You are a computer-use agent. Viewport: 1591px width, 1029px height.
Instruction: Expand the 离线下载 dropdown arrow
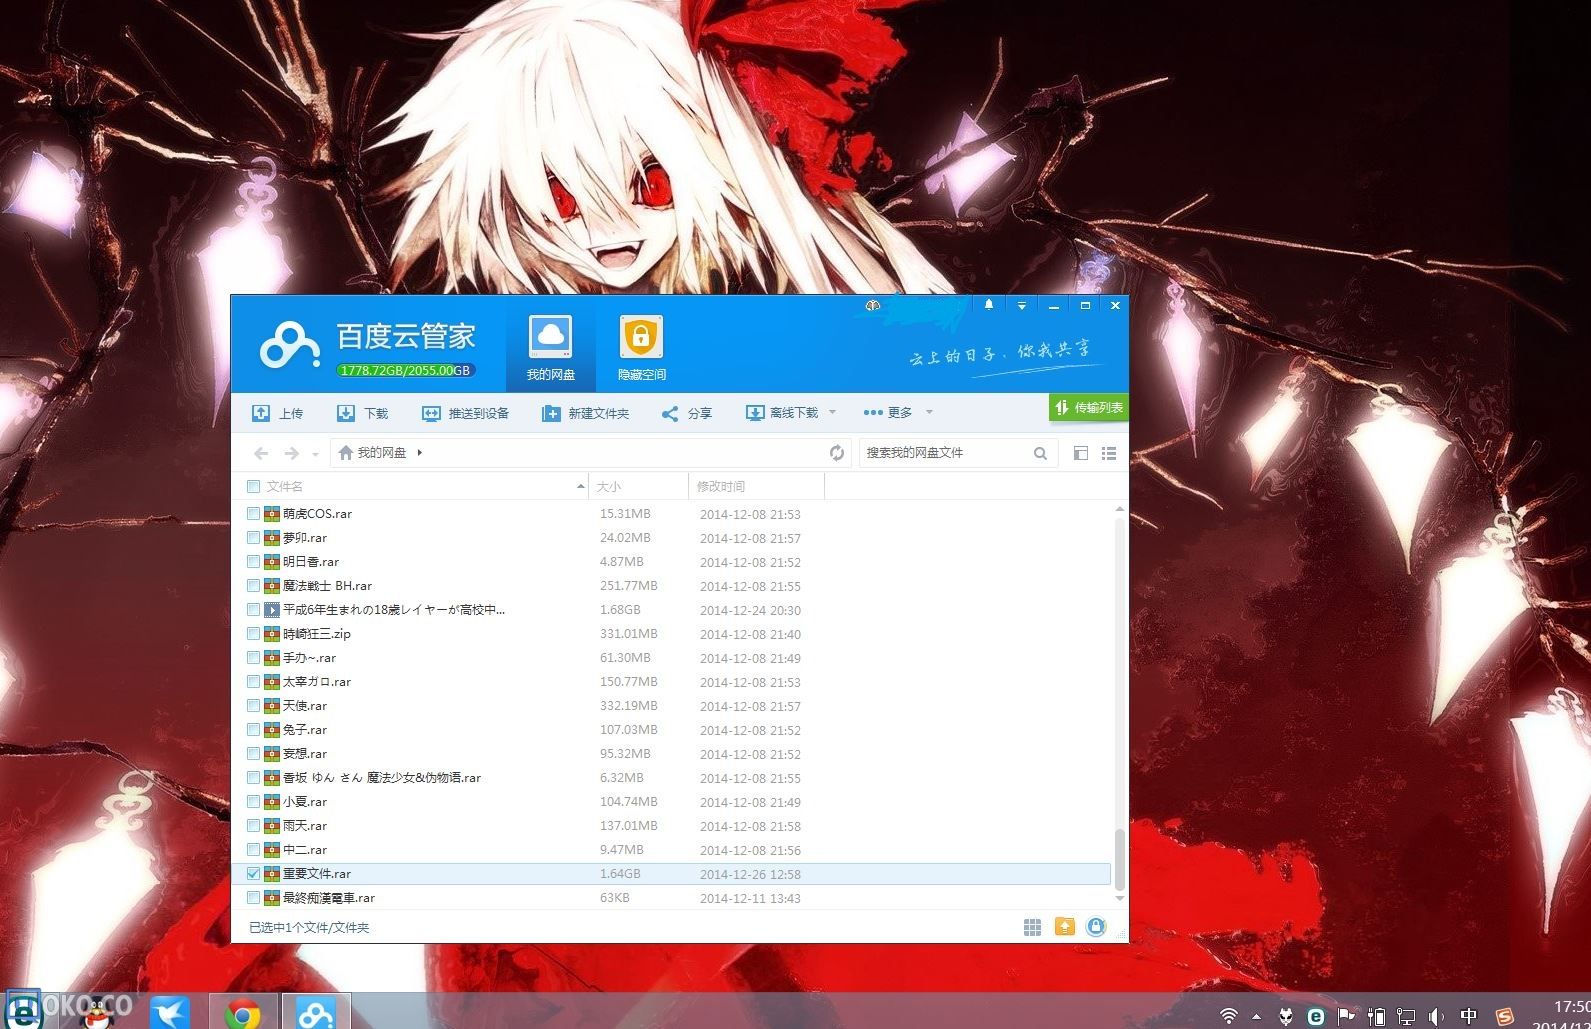click(x=832, y=412)
